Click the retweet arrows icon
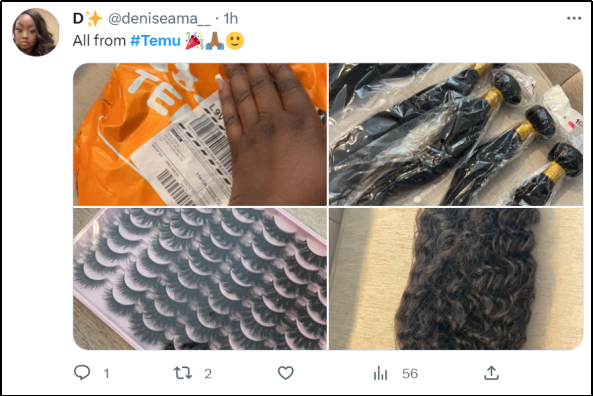The image size is (593, 396). (x=183, y=373)
